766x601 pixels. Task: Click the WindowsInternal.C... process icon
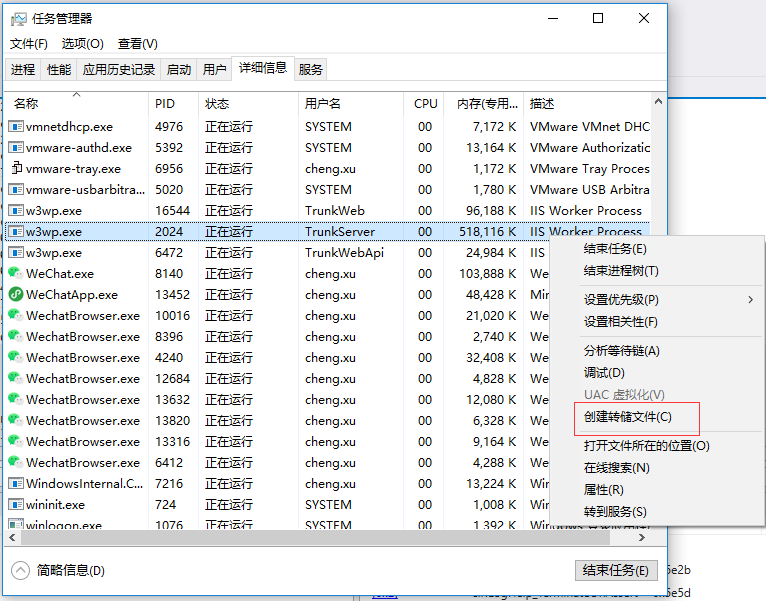16,484
